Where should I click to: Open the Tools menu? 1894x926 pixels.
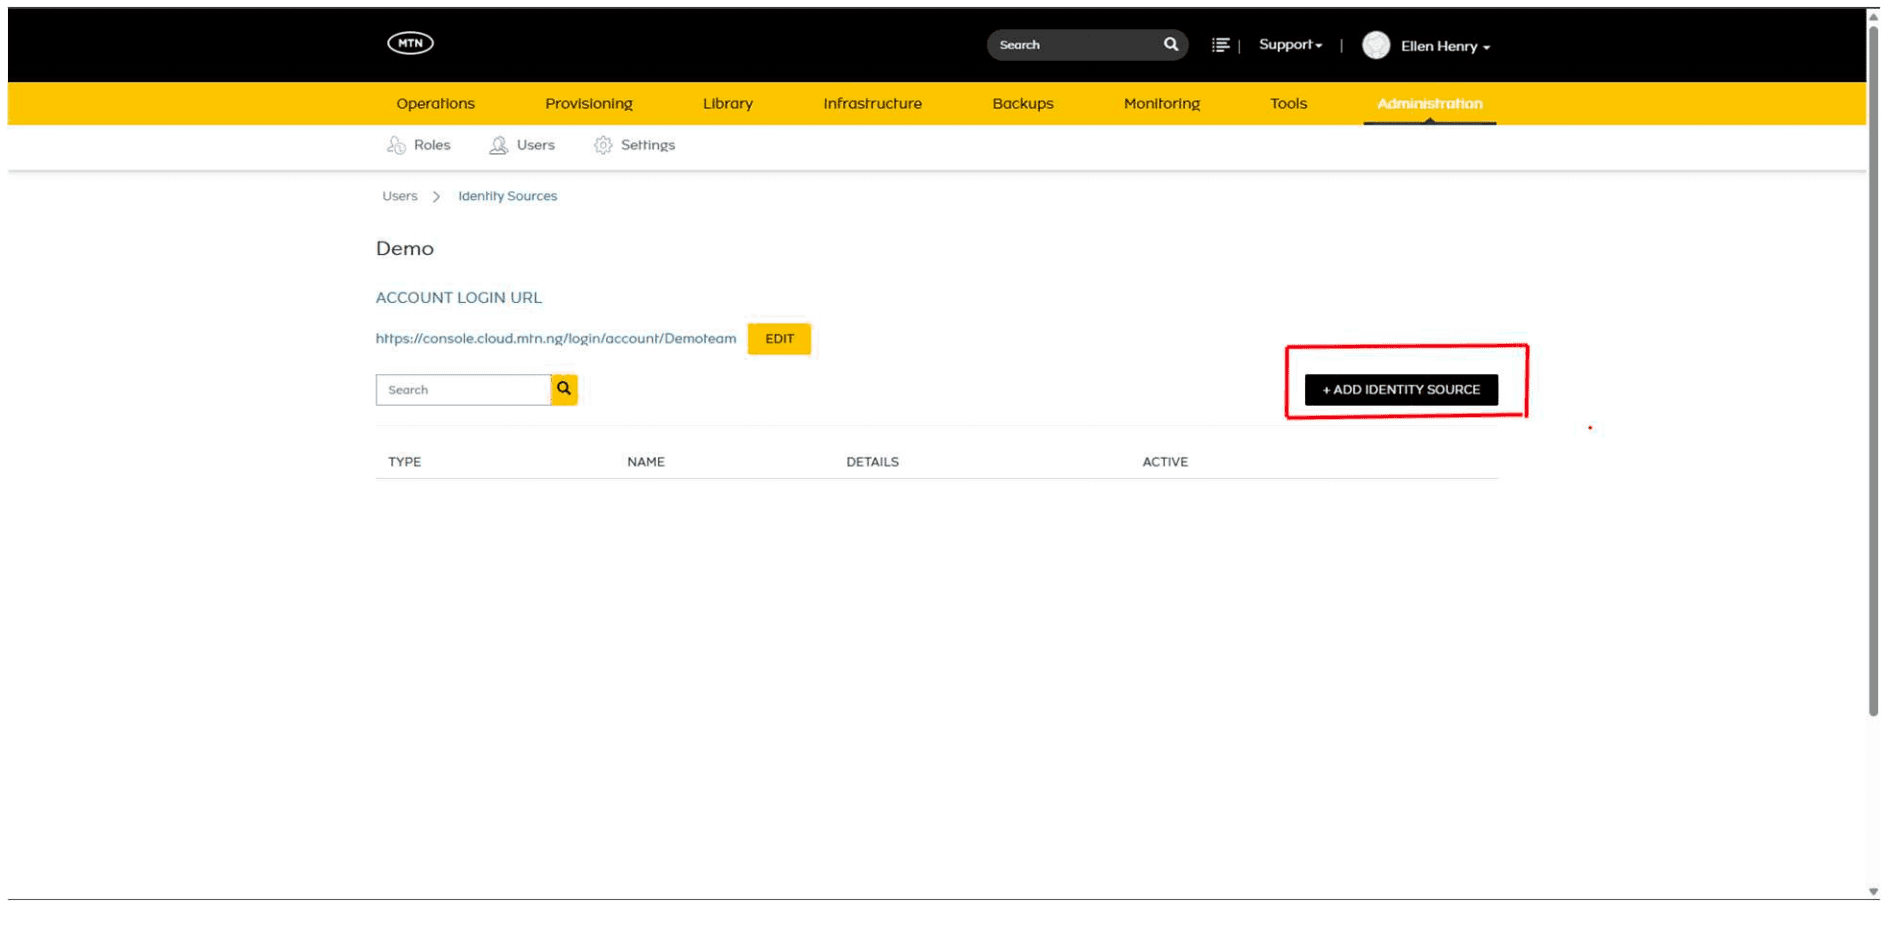click(x=1288, y=103)
